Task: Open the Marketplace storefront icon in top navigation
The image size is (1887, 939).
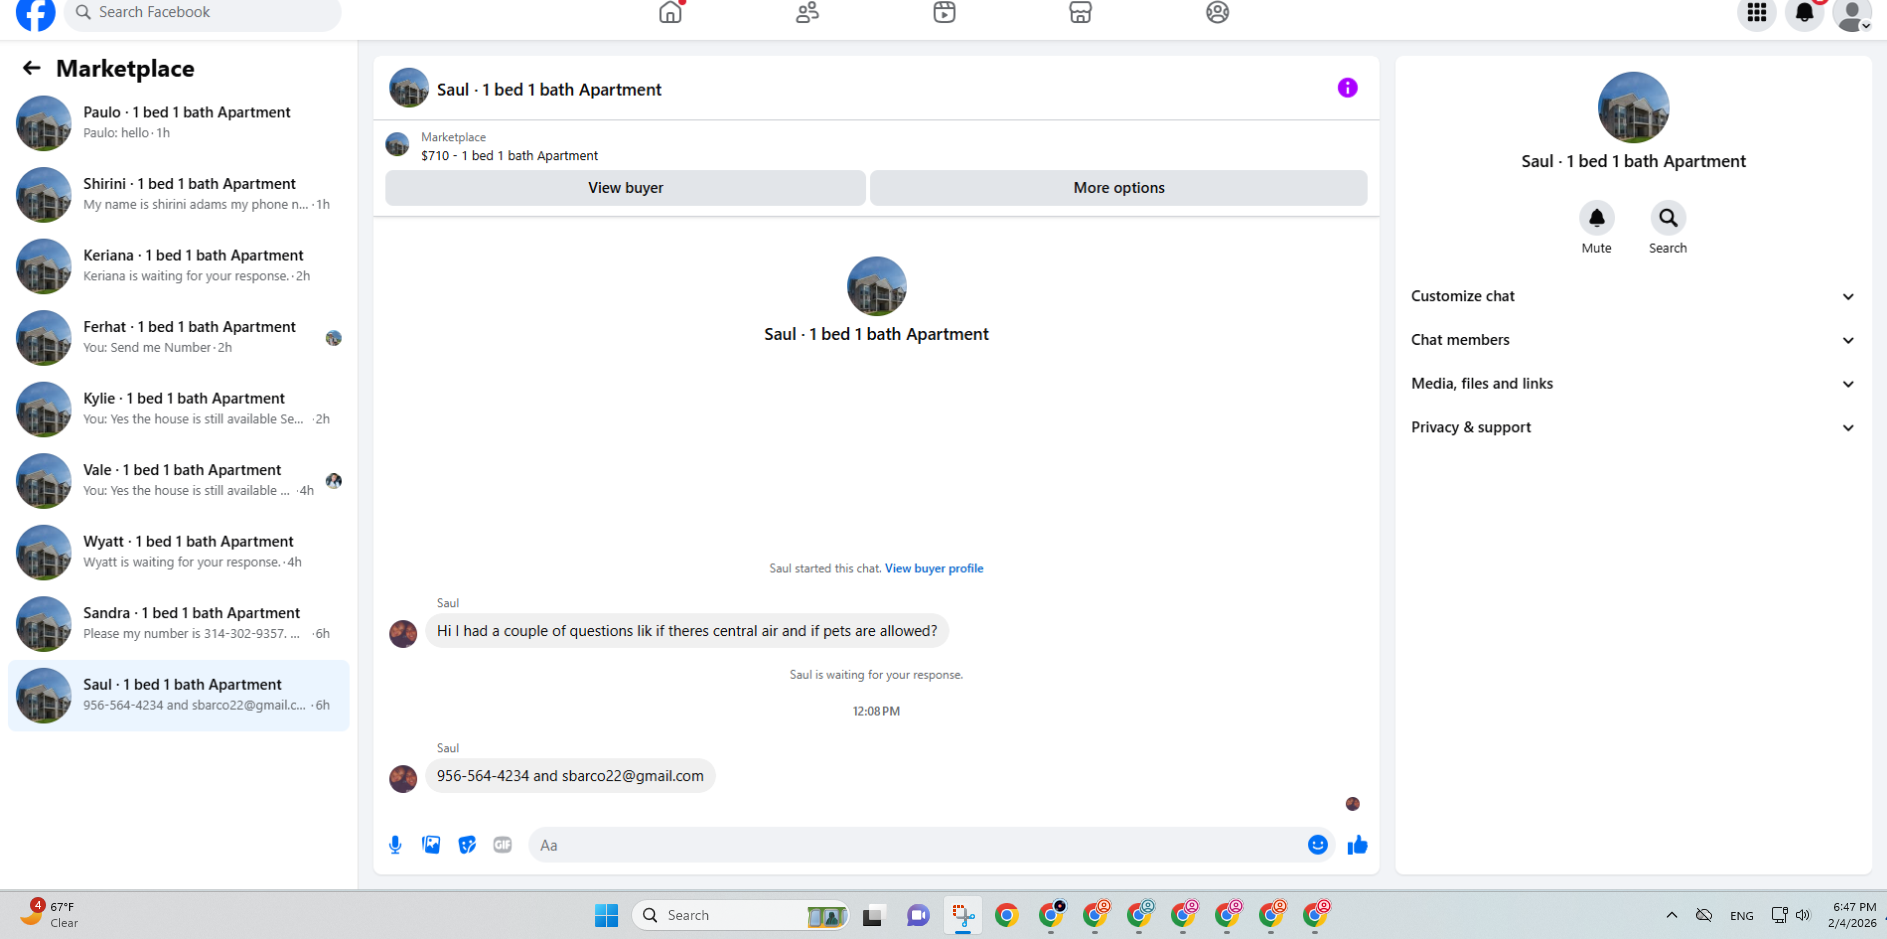Action: (x=1080, y=12)
